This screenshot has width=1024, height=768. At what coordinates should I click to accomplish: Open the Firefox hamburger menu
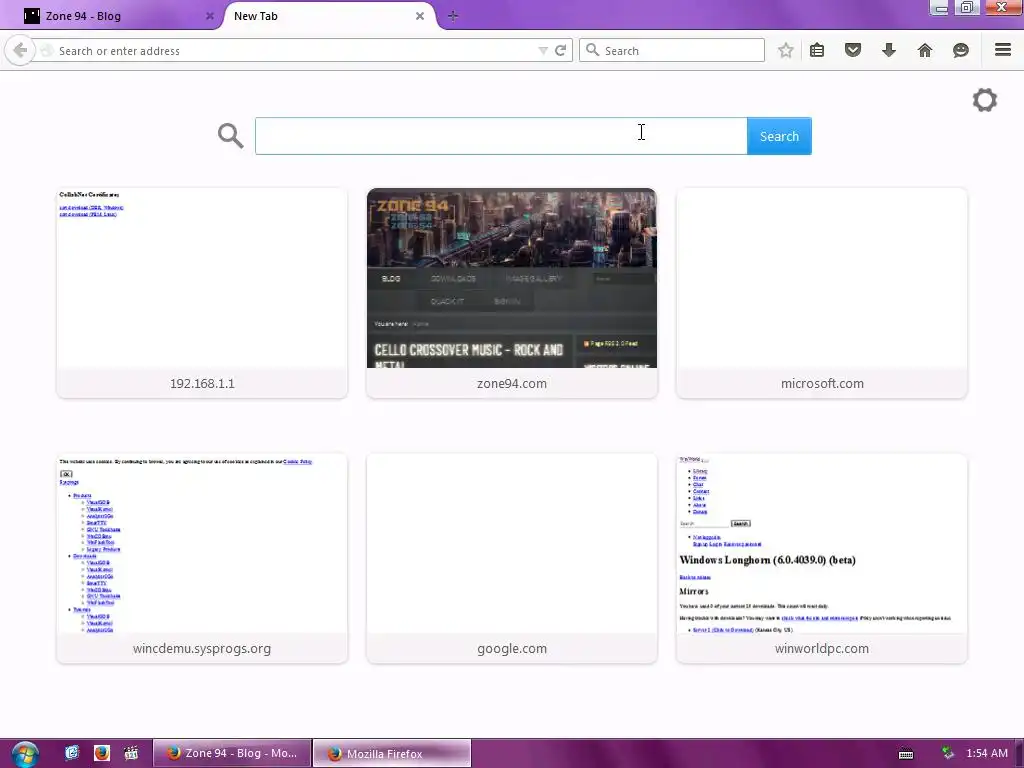(1003, 50)
